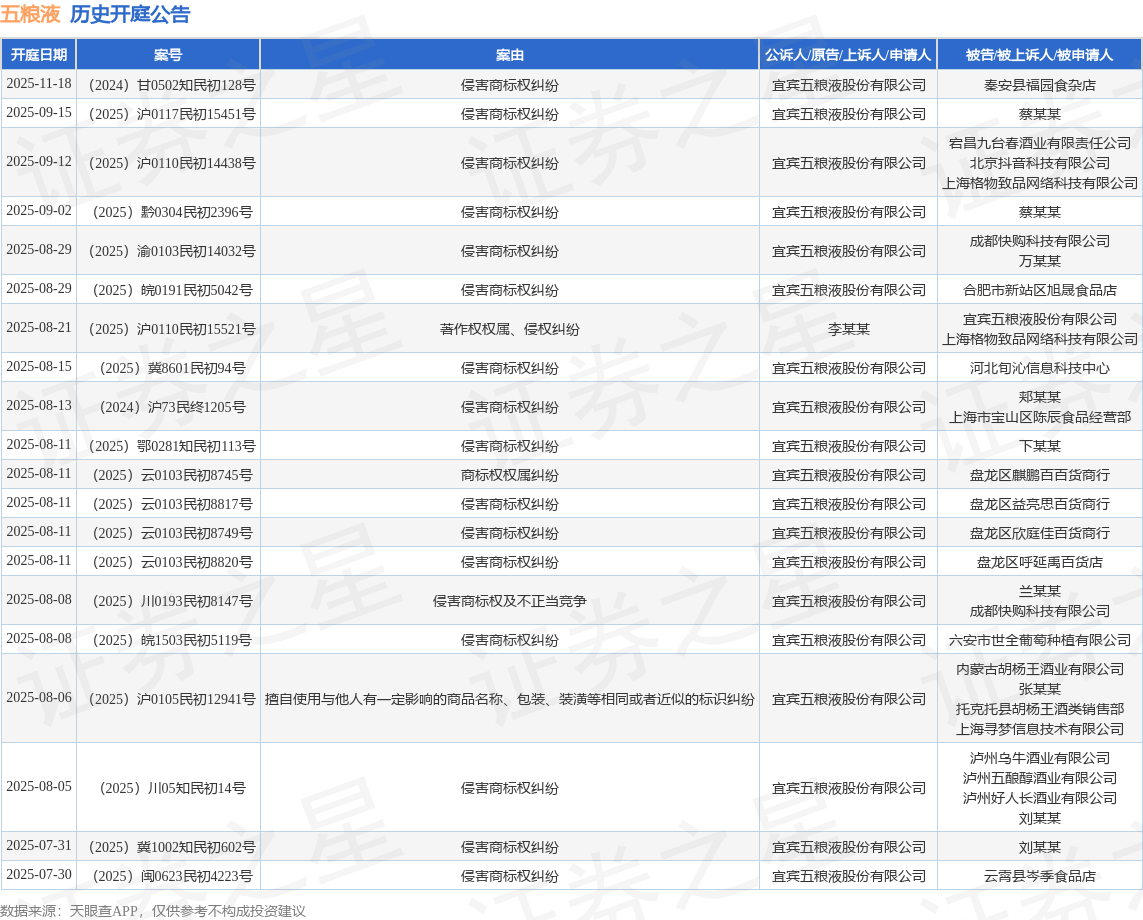Select date cell 2025-08-21

tap(39, 328)
